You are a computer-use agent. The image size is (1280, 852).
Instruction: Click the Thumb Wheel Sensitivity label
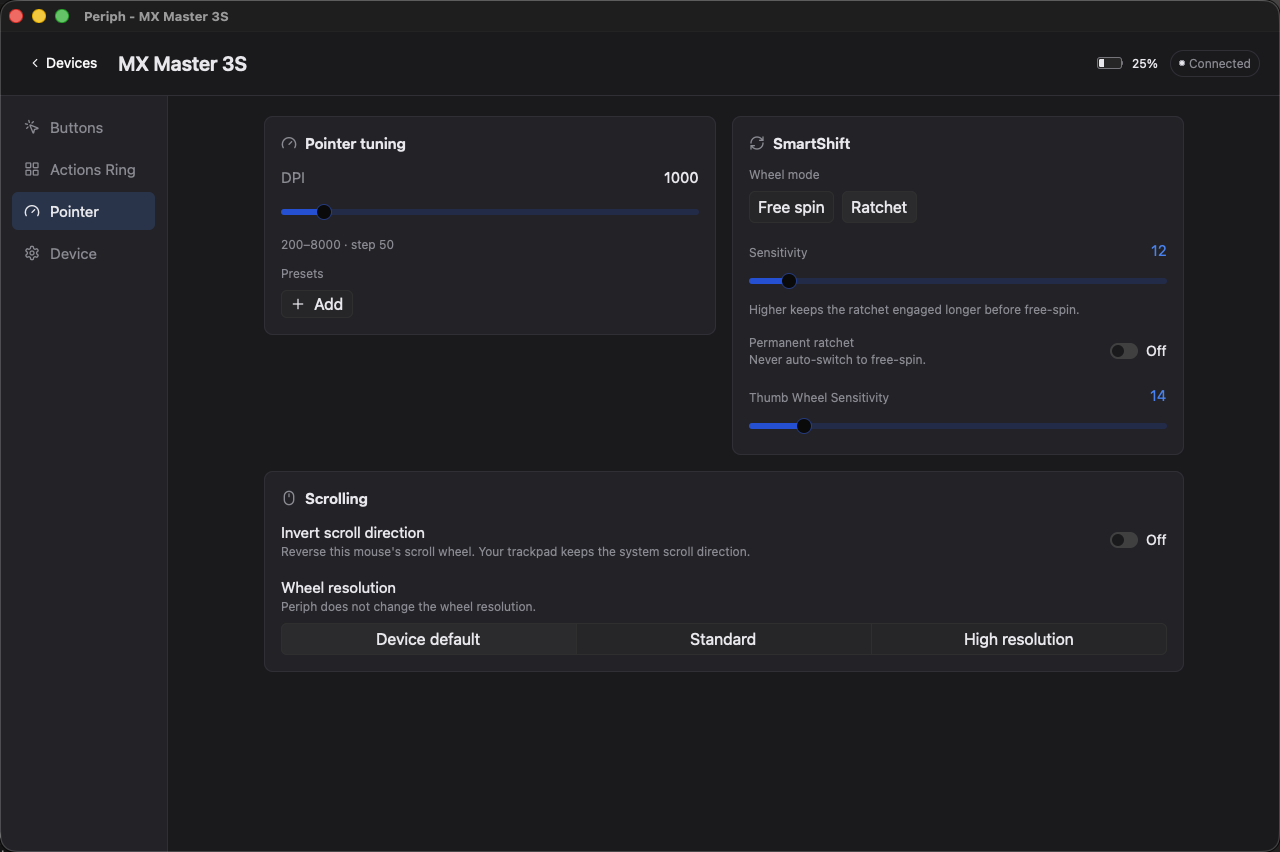[x=819, y=398]
